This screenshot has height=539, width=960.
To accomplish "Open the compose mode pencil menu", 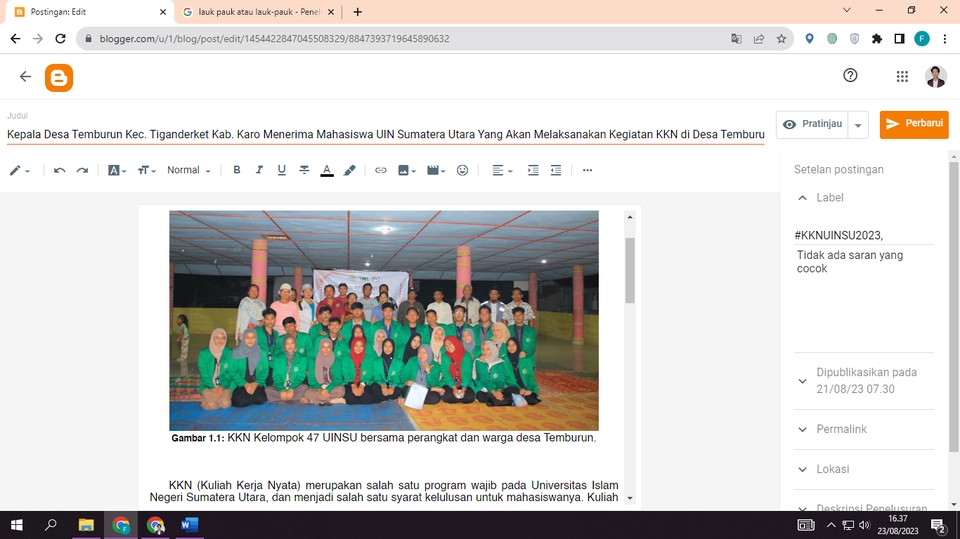I will point(19,170).
